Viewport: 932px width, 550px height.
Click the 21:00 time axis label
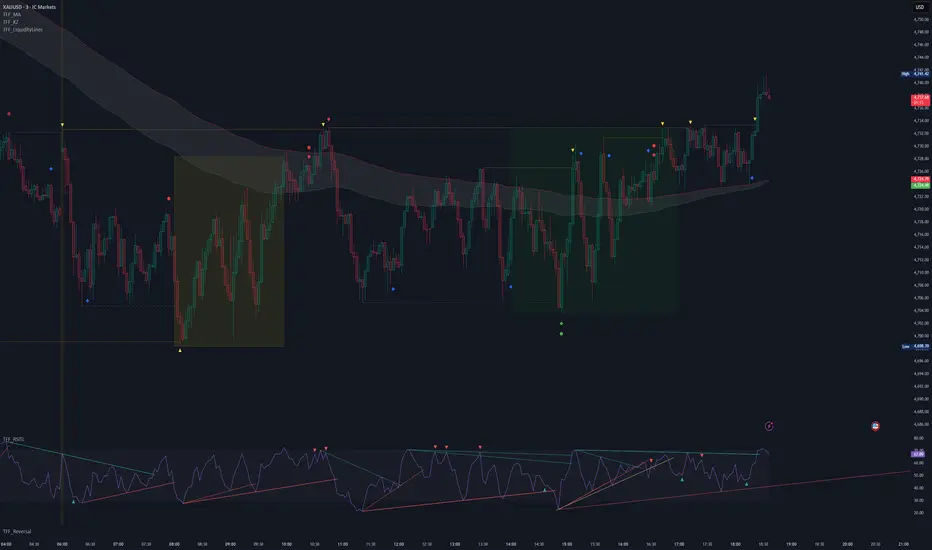point(903,544)
